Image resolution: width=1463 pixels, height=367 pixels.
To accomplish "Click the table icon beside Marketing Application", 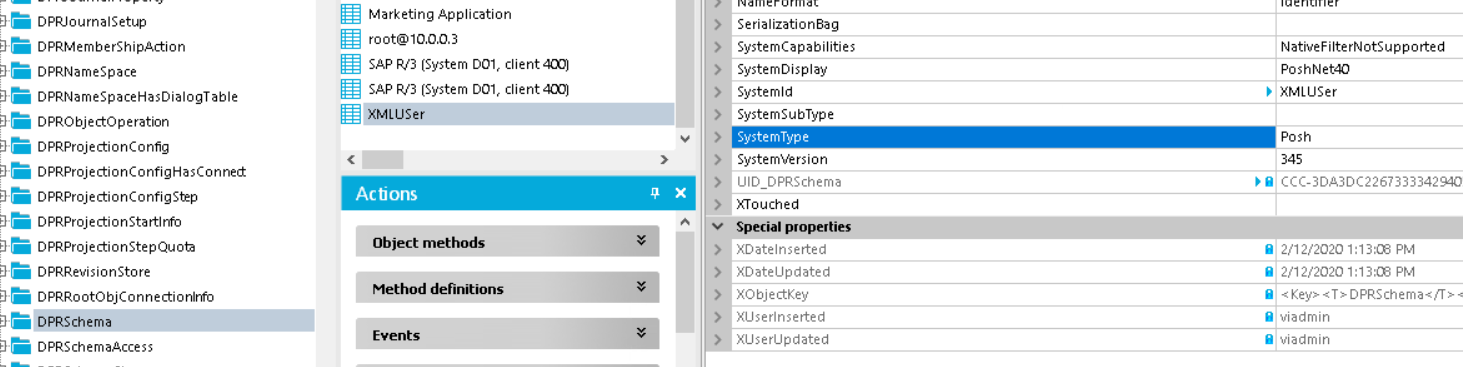I will tap(351, 14).
